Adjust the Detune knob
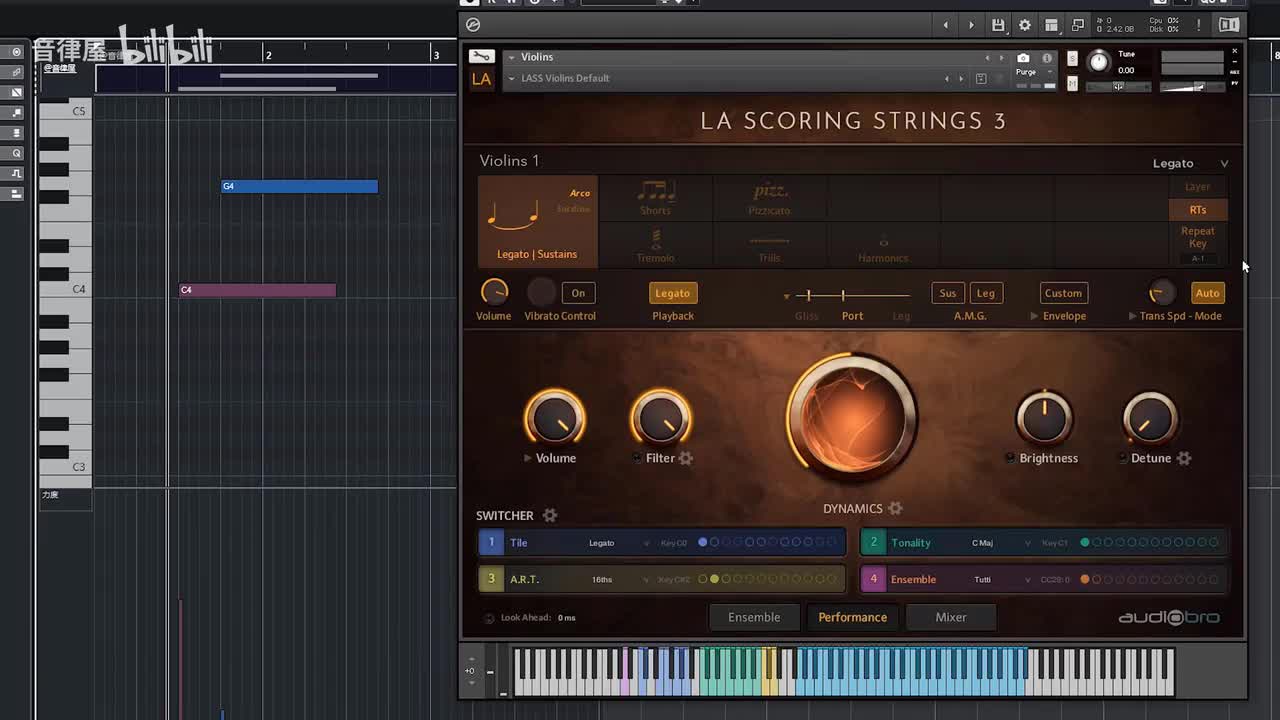The height and width of the screenshot is (720, 1280). coord(1149,418)
